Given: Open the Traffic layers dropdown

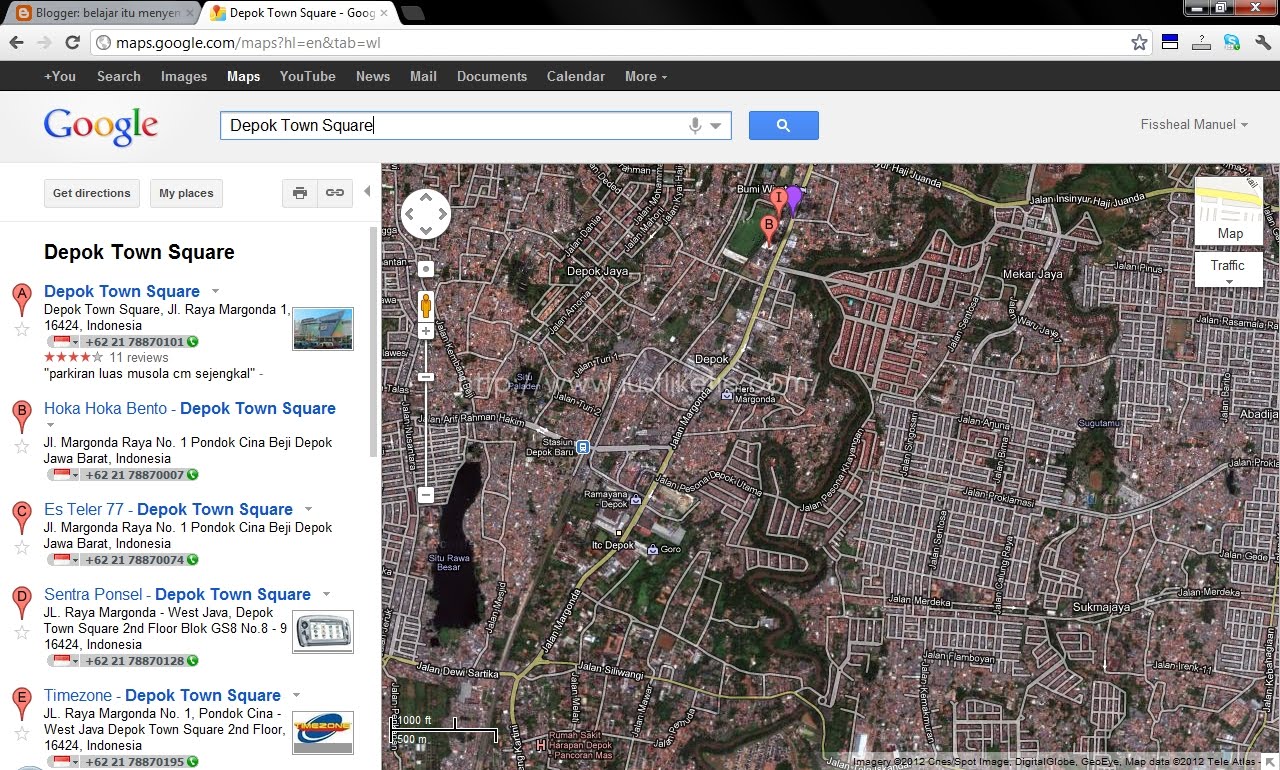Looking at the screenshot, I should coord(1229,270).
